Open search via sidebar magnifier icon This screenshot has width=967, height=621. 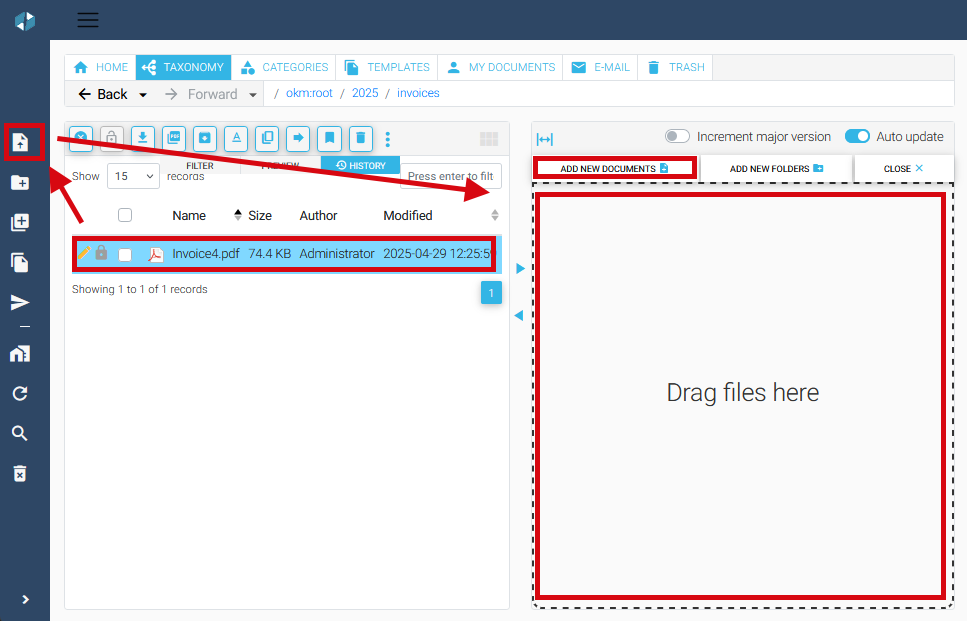click(20, 433)
